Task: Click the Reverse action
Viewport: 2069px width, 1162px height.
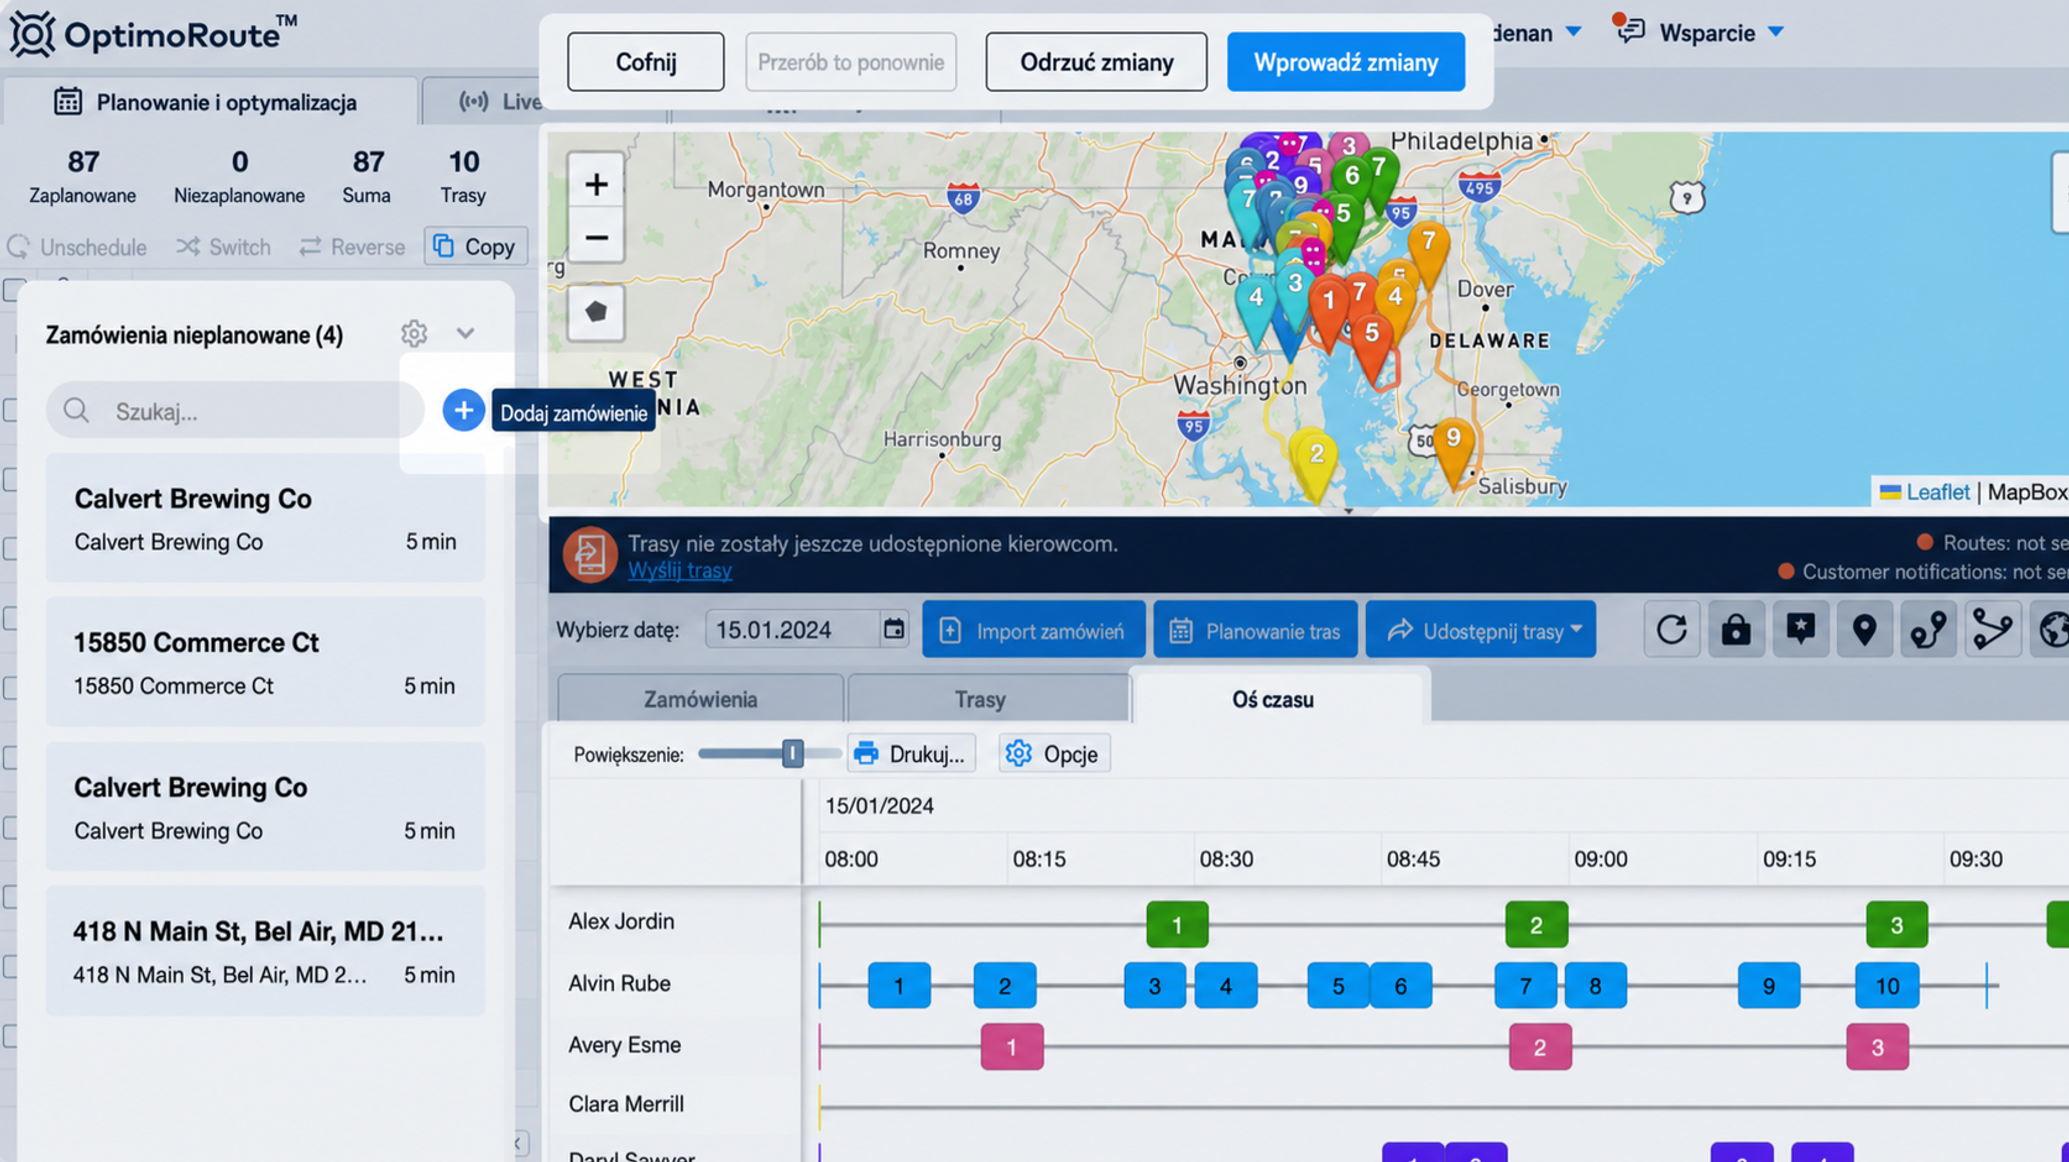Action: coord(352,247)
